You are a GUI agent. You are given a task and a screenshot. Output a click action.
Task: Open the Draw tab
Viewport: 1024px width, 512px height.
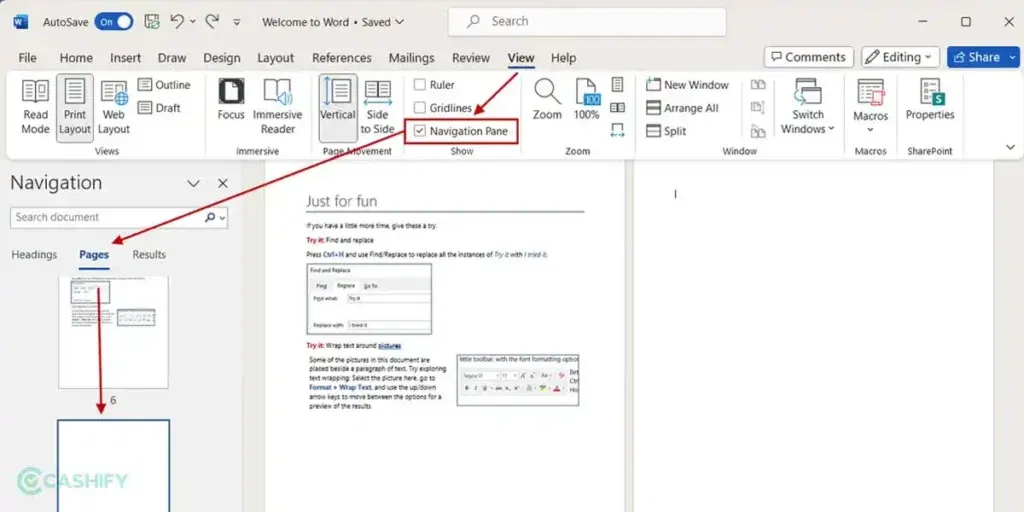[172, 57]
